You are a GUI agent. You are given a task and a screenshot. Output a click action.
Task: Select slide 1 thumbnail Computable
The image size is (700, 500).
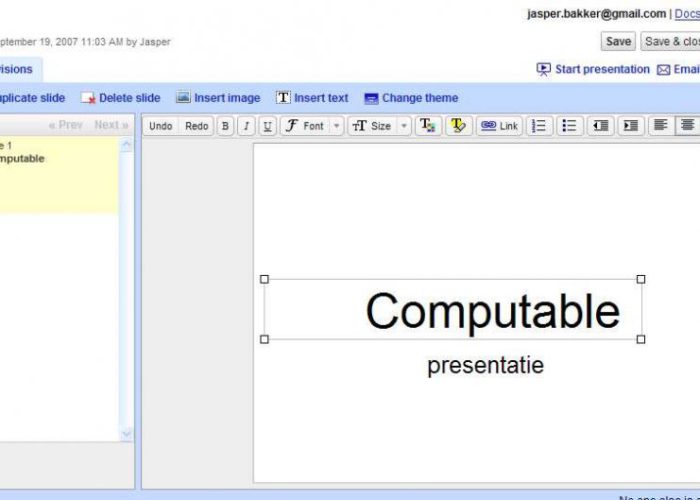click(x=59, y=175)
